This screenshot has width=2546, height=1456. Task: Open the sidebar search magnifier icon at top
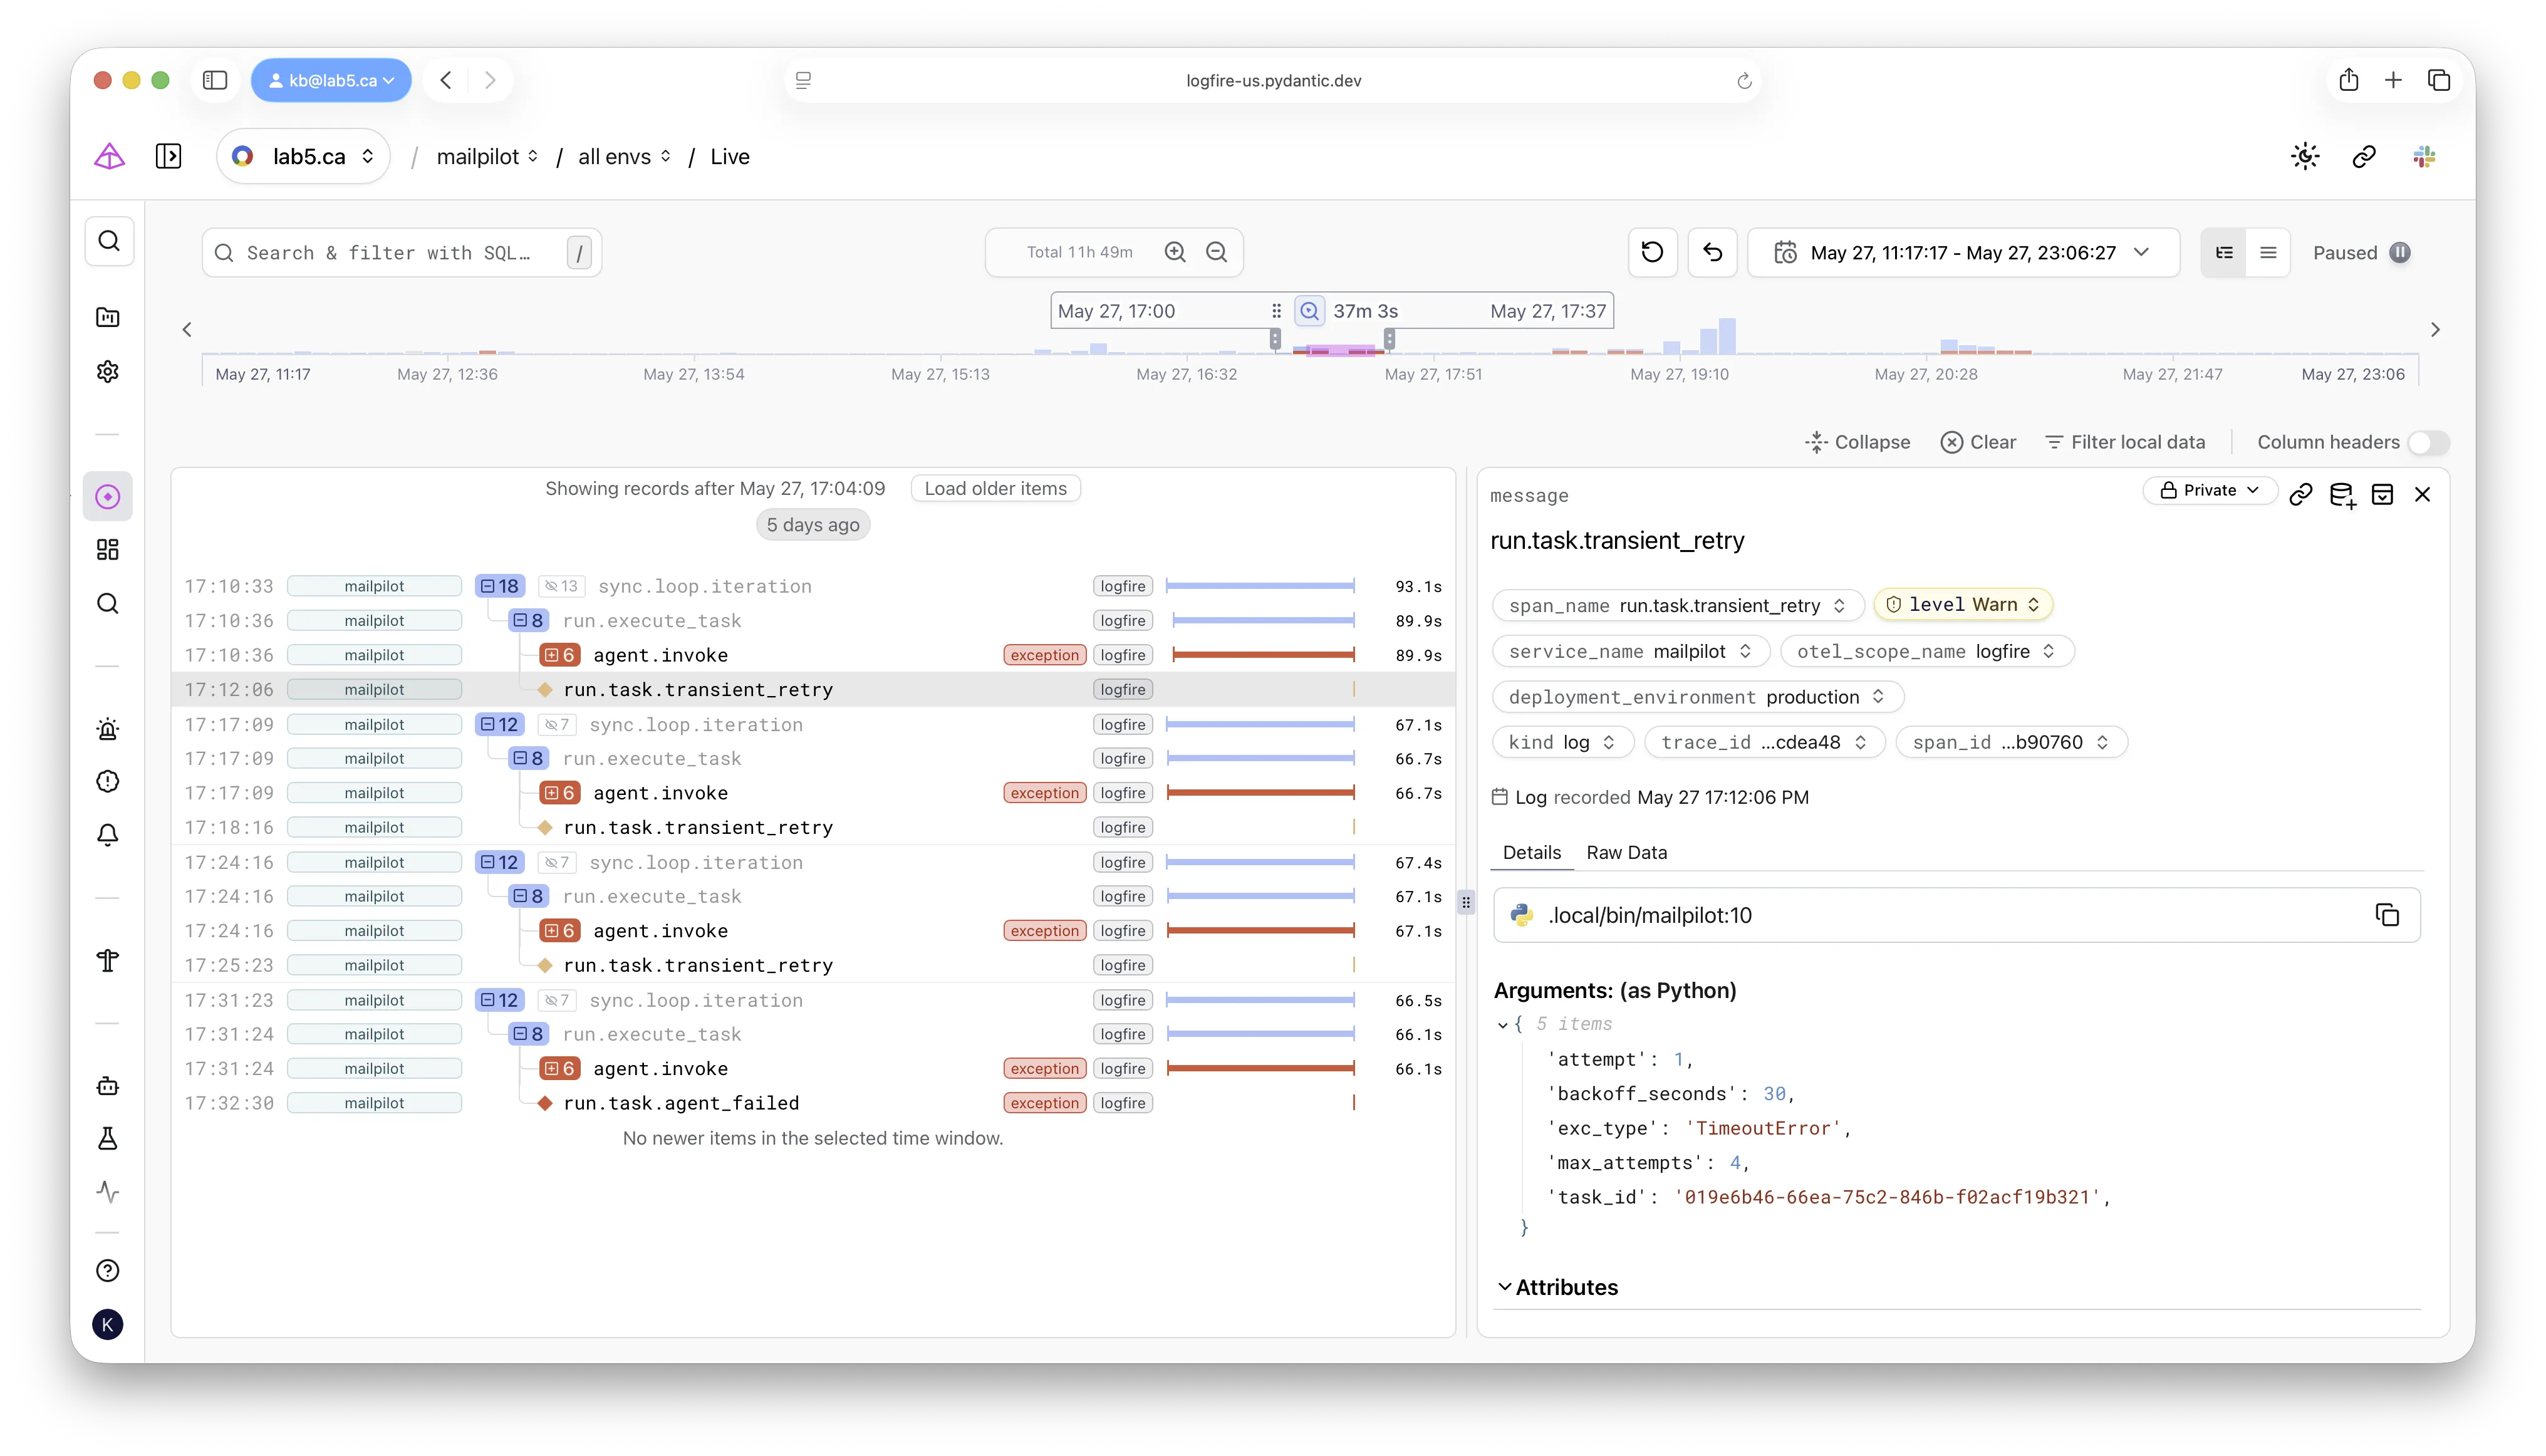click(109, 241)
